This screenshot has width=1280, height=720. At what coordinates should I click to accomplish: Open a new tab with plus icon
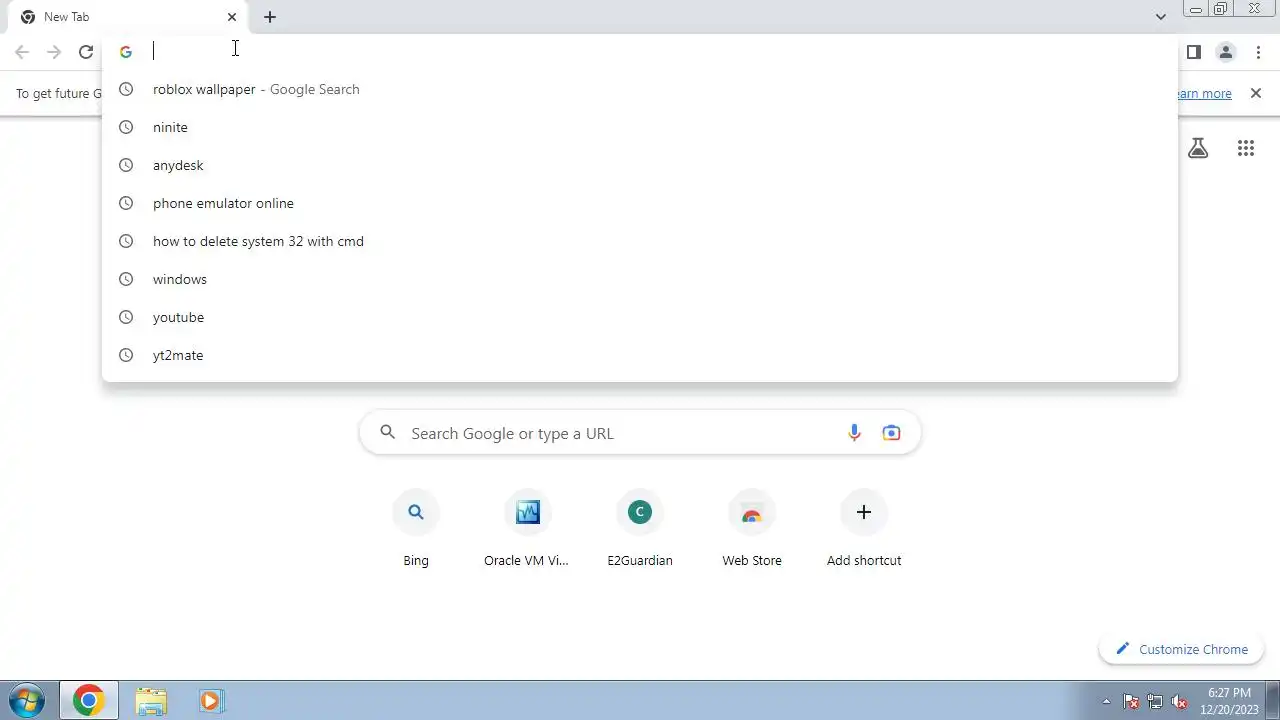270,17
